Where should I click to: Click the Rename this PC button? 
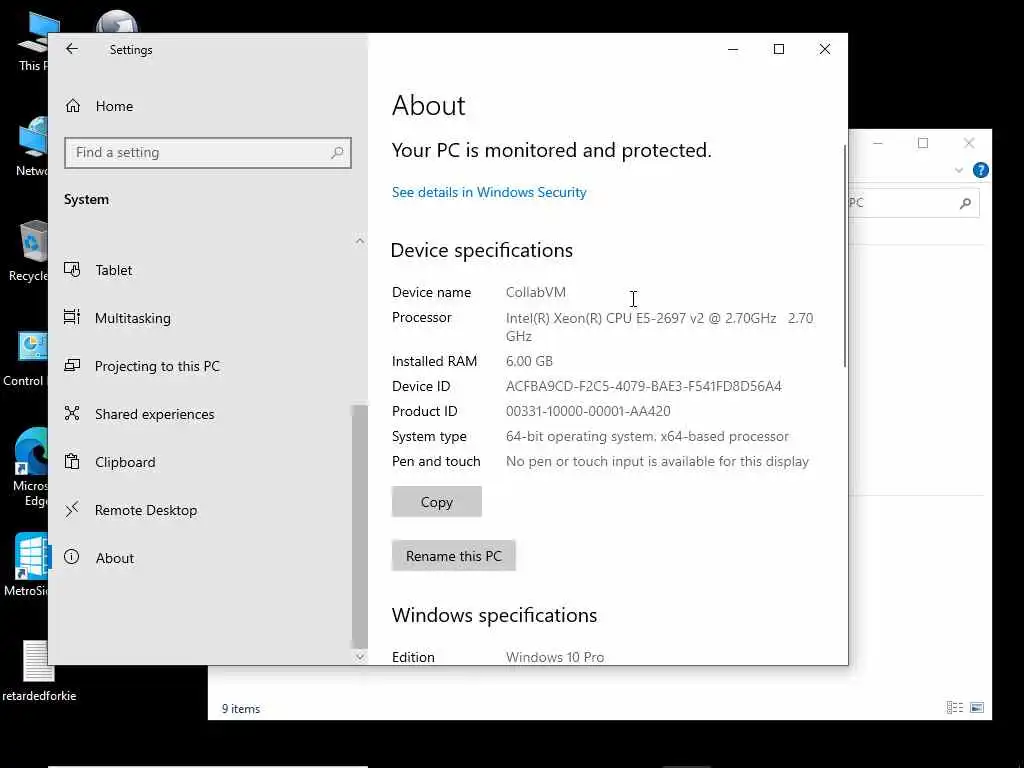coord(454,556)
